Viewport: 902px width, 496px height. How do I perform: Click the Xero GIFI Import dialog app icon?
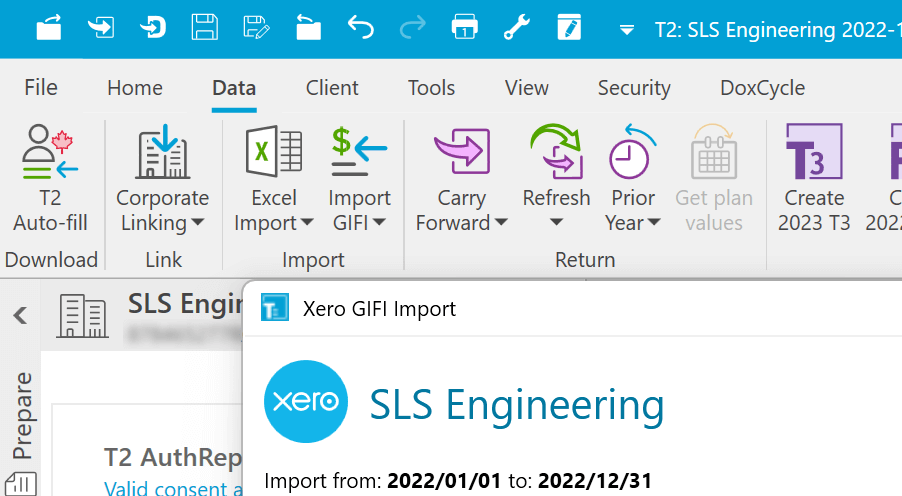(274, 307)
